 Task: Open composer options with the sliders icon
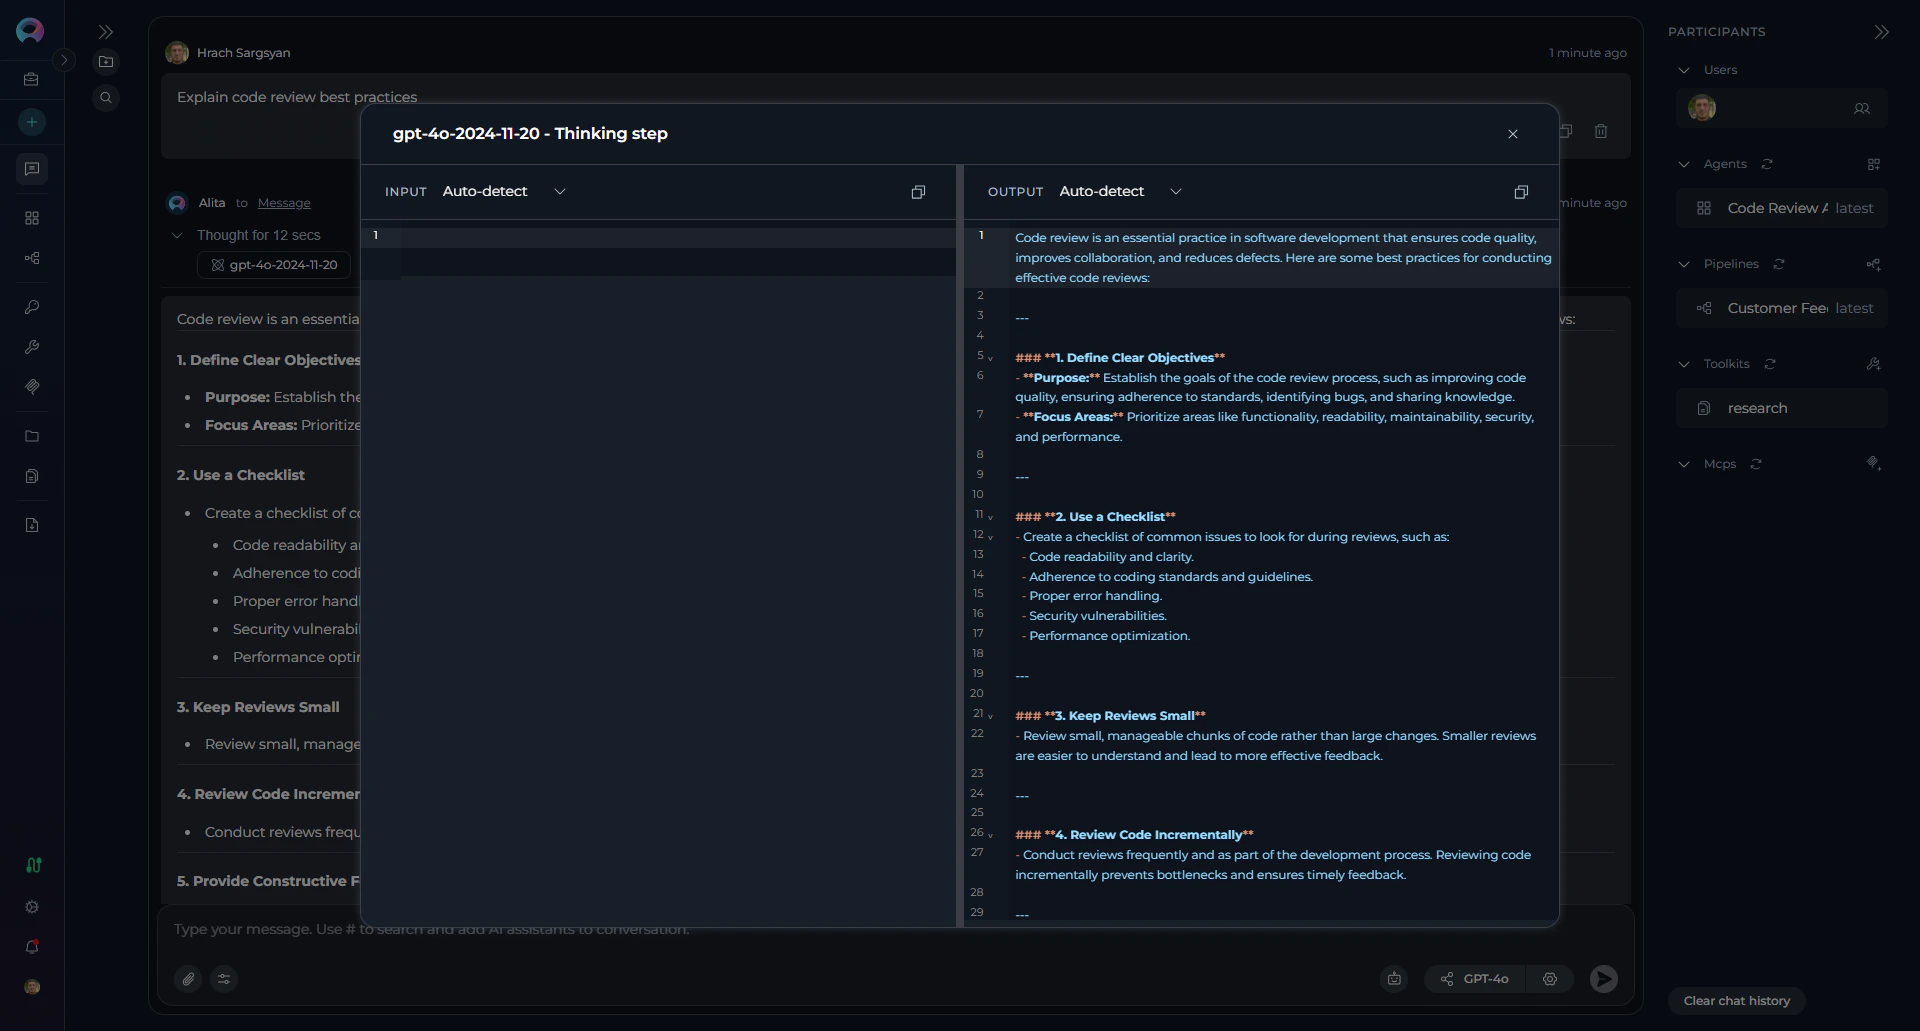click(x=224, y=979)
